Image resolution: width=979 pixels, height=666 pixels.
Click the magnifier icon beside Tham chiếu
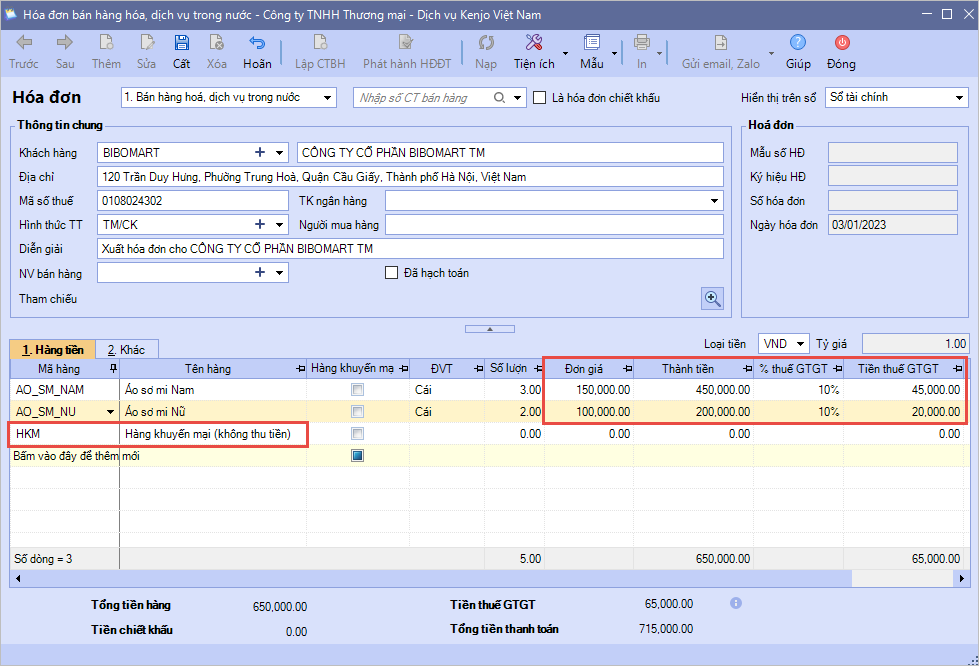click(x=711, y=298)
